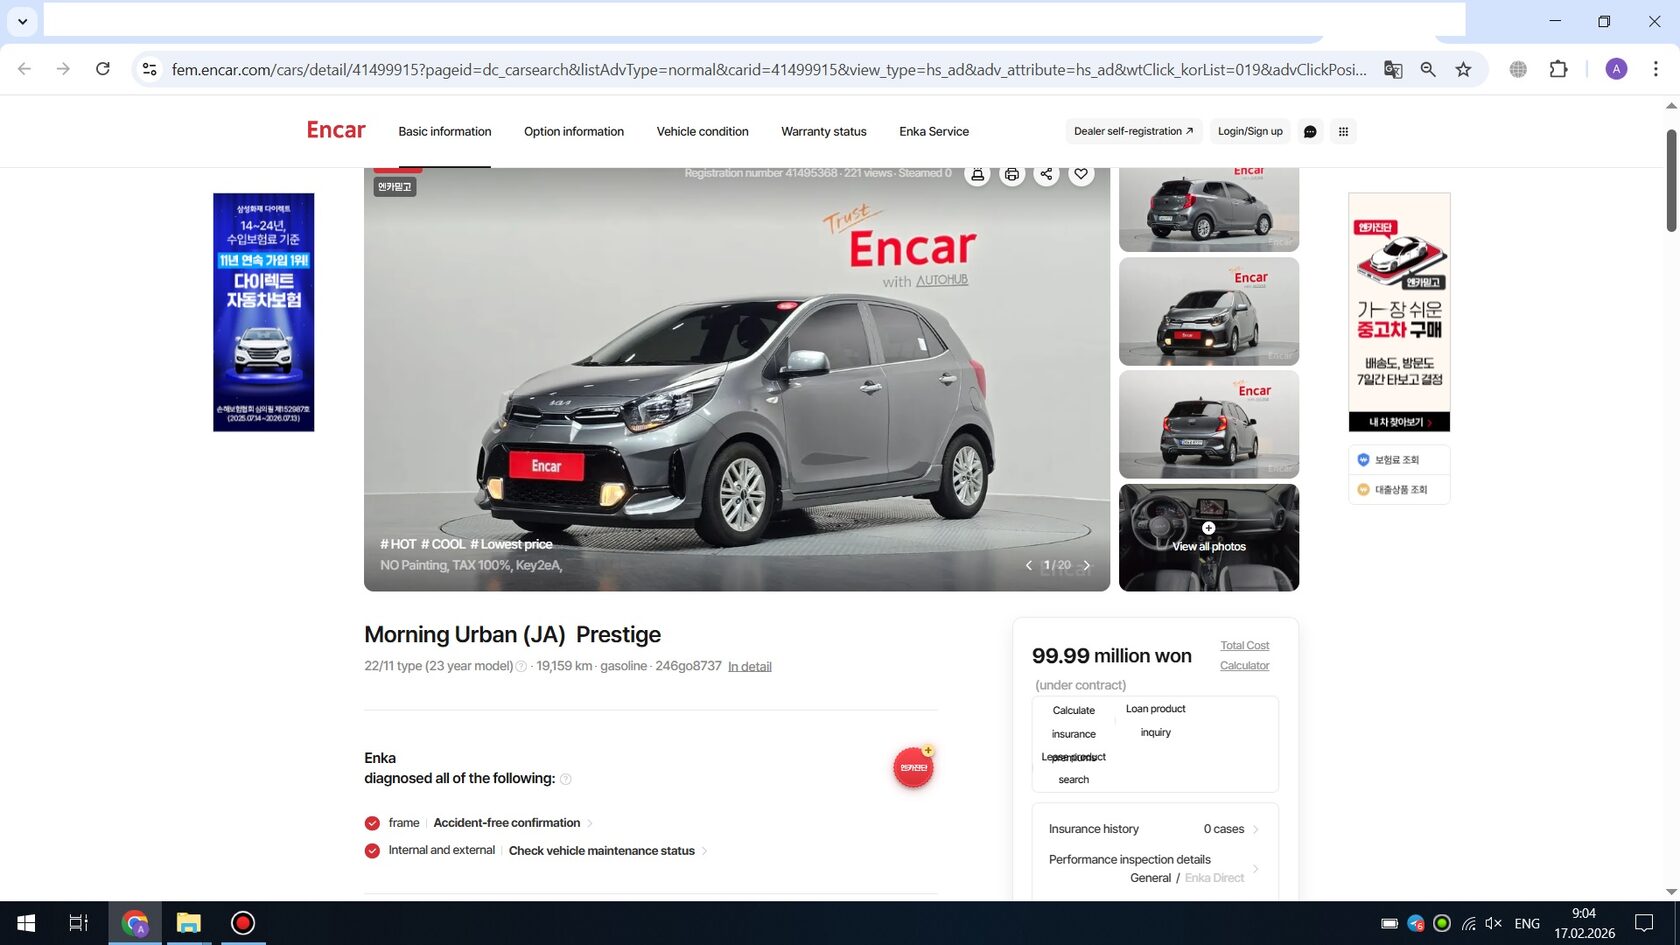
Task: Translate this page via address bar icon
Action: click(x=1393, y=69)
